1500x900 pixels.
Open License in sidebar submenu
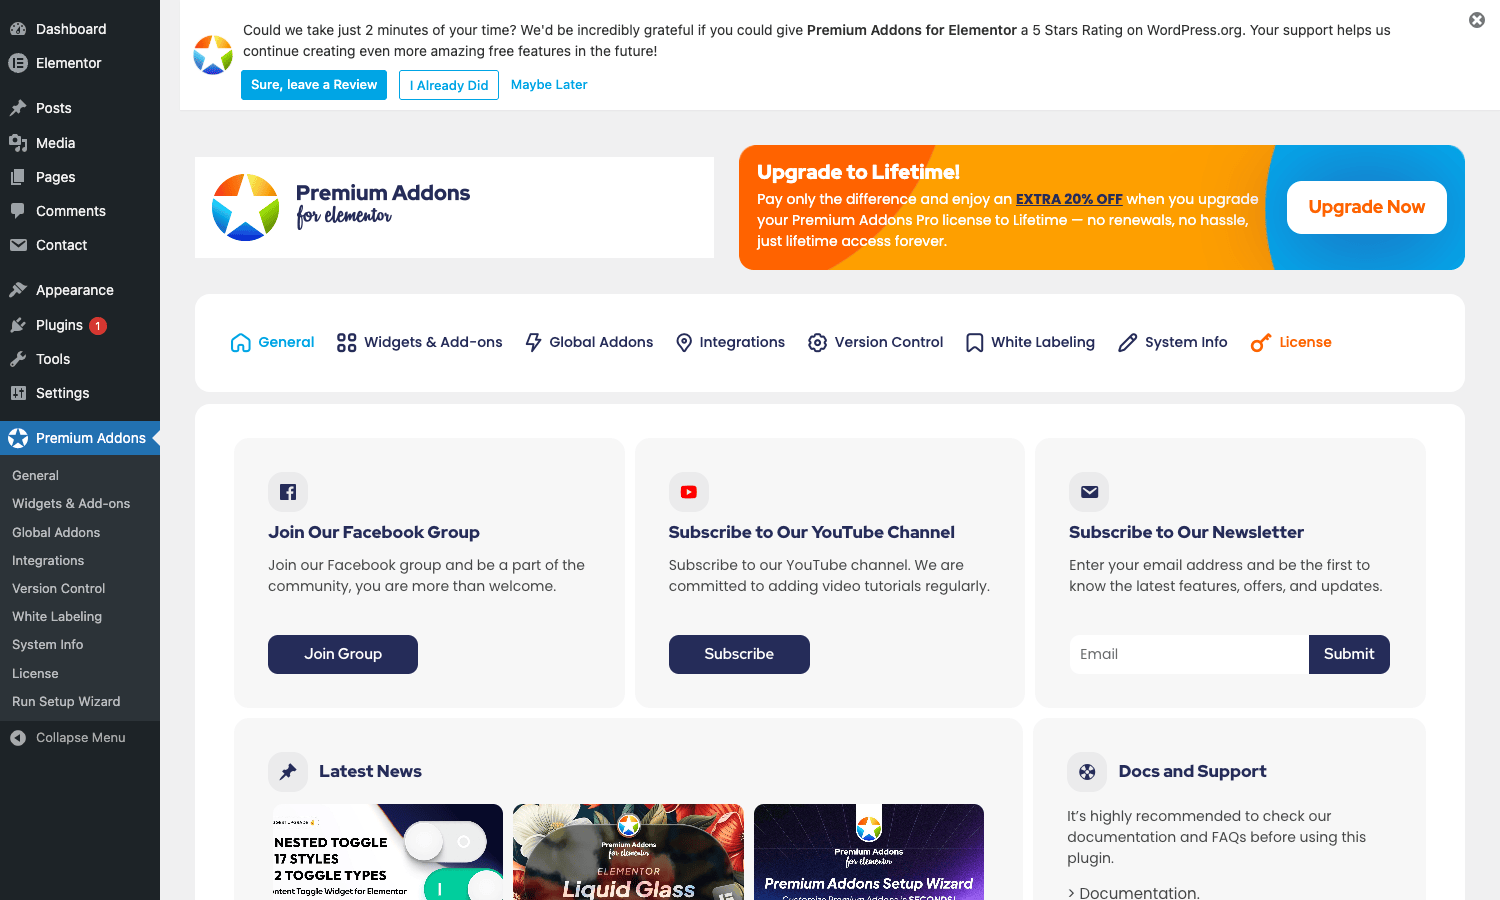(x=35, y=674)
